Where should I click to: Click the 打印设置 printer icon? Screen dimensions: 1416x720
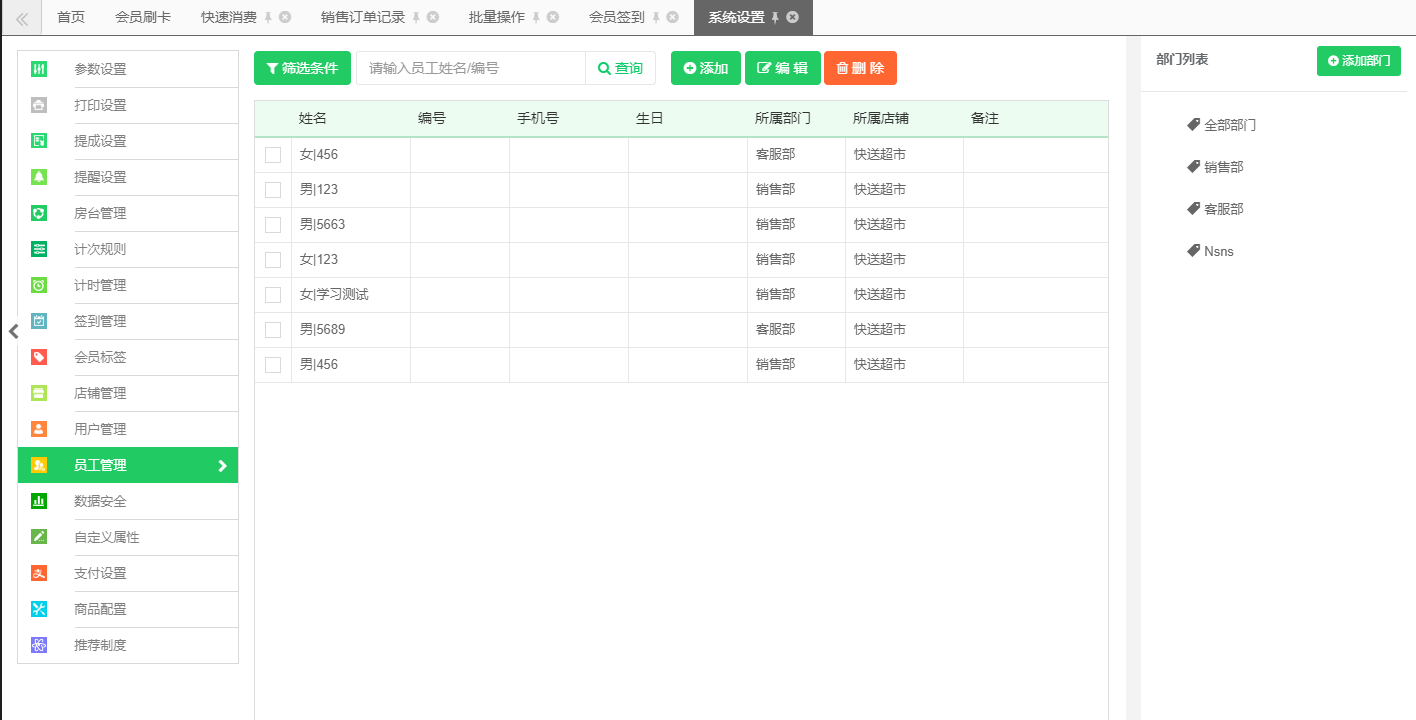point(39,105)
